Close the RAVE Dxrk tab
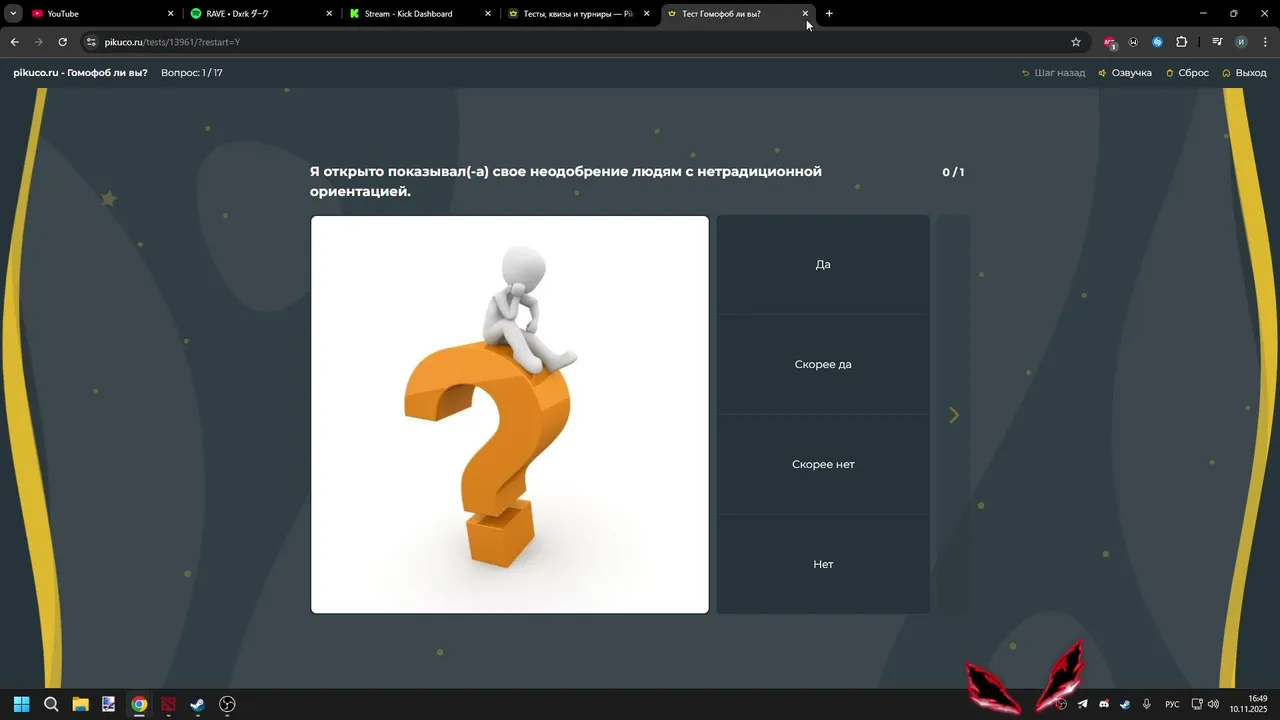 329,14
